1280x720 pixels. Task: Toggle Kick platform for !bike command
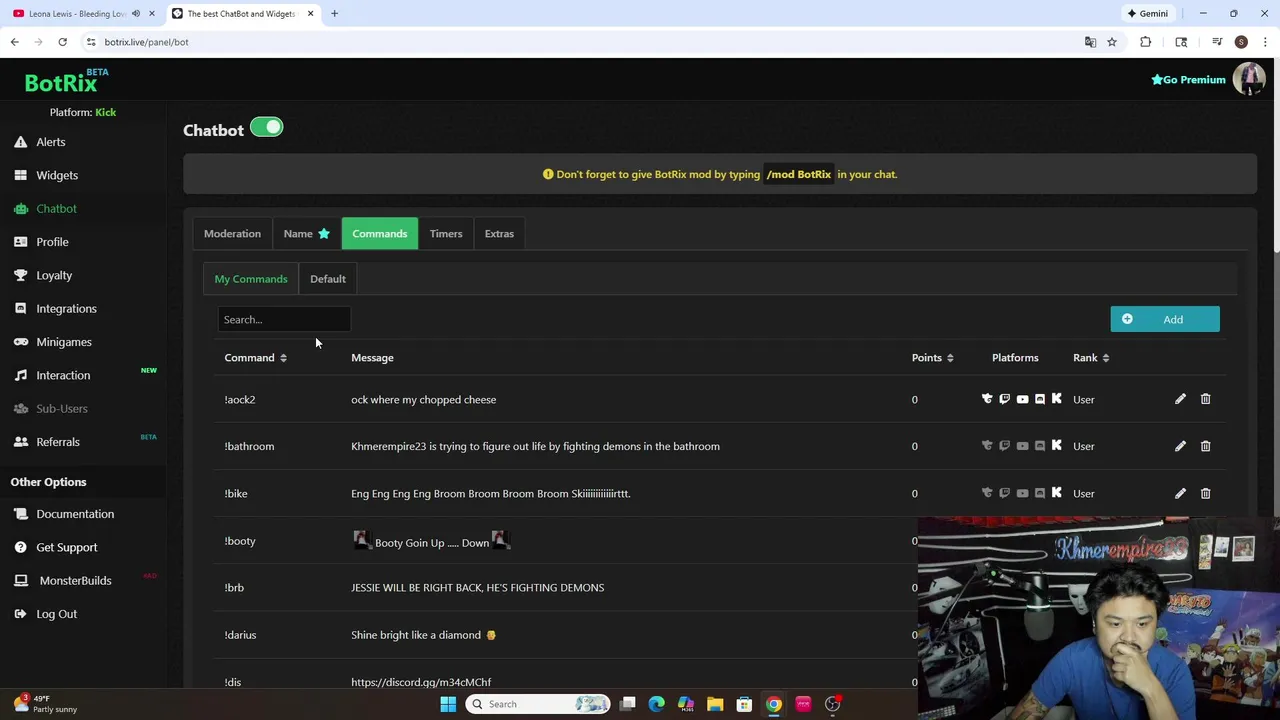pos(1056,493)
